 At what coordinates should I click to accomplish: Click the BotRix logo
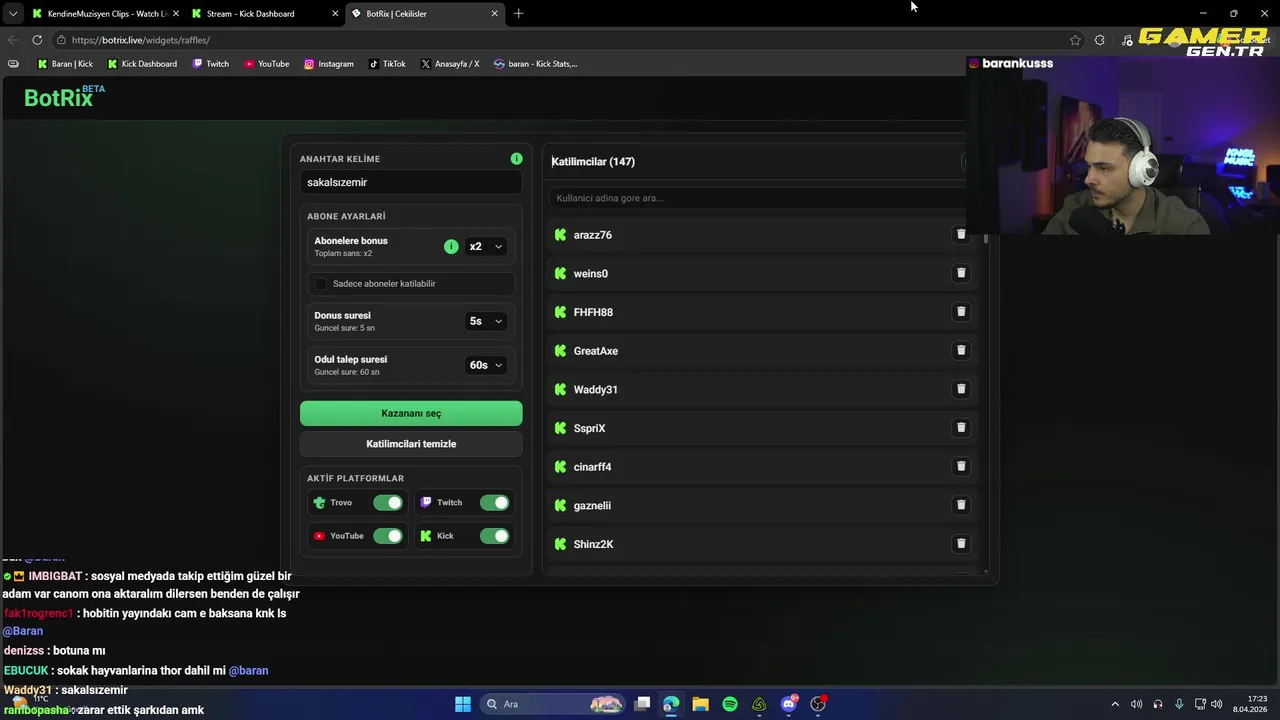(63, 96)
